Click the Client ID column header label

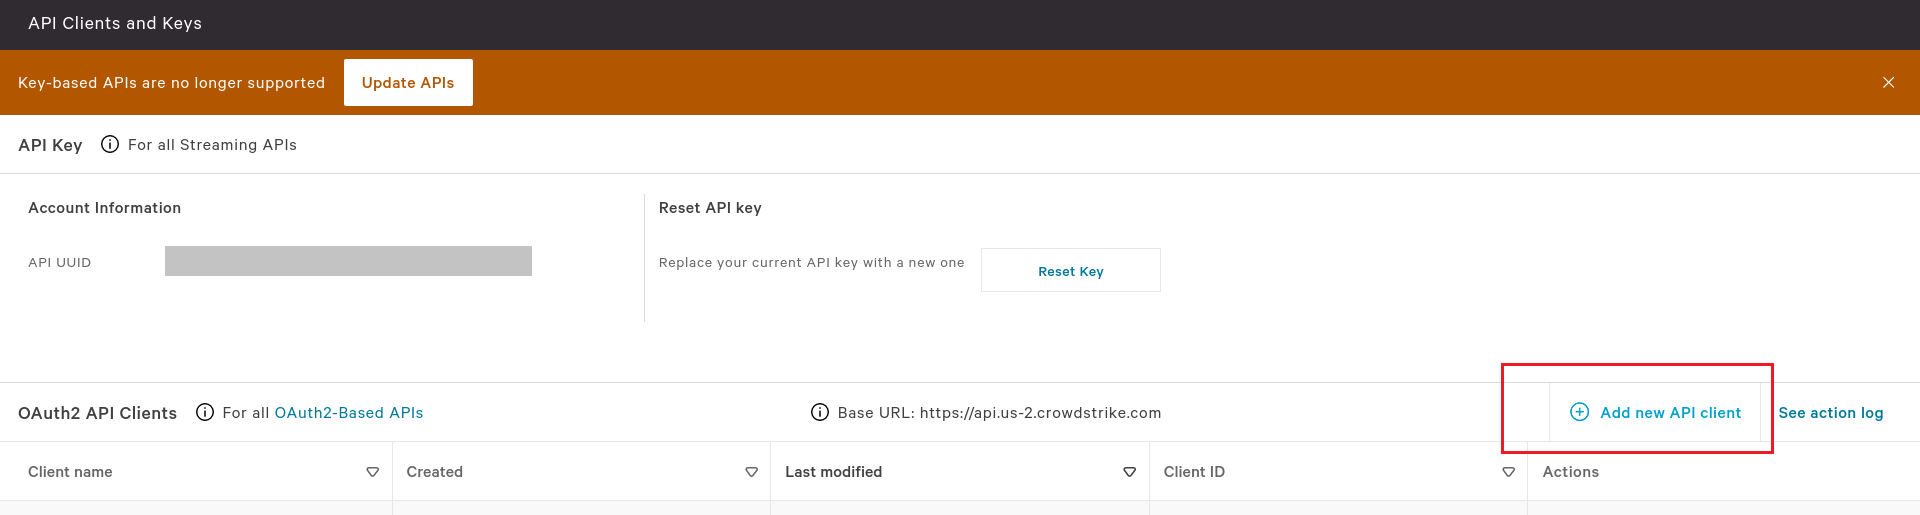(x=1194, y=472)
